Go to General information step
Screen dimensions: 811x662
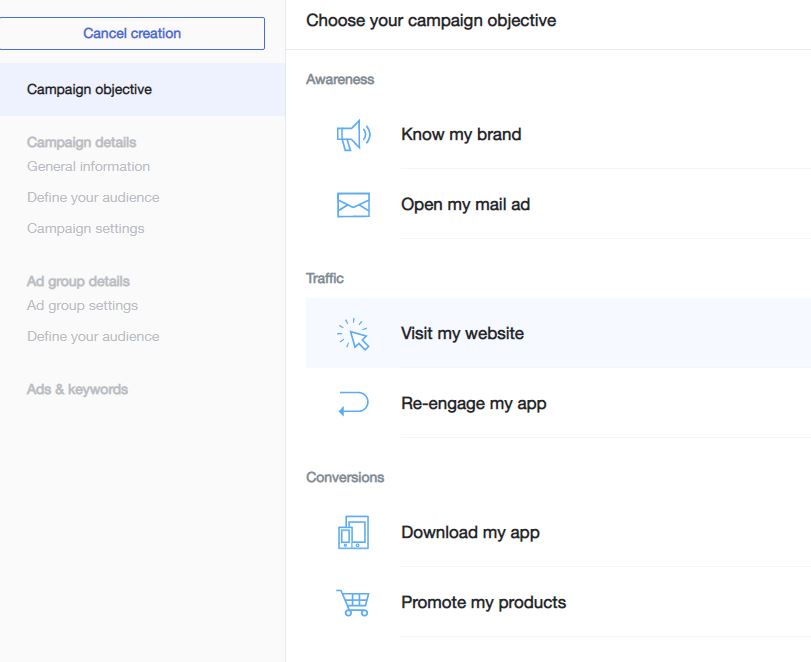pyautogui.click(x=88, y=167)
